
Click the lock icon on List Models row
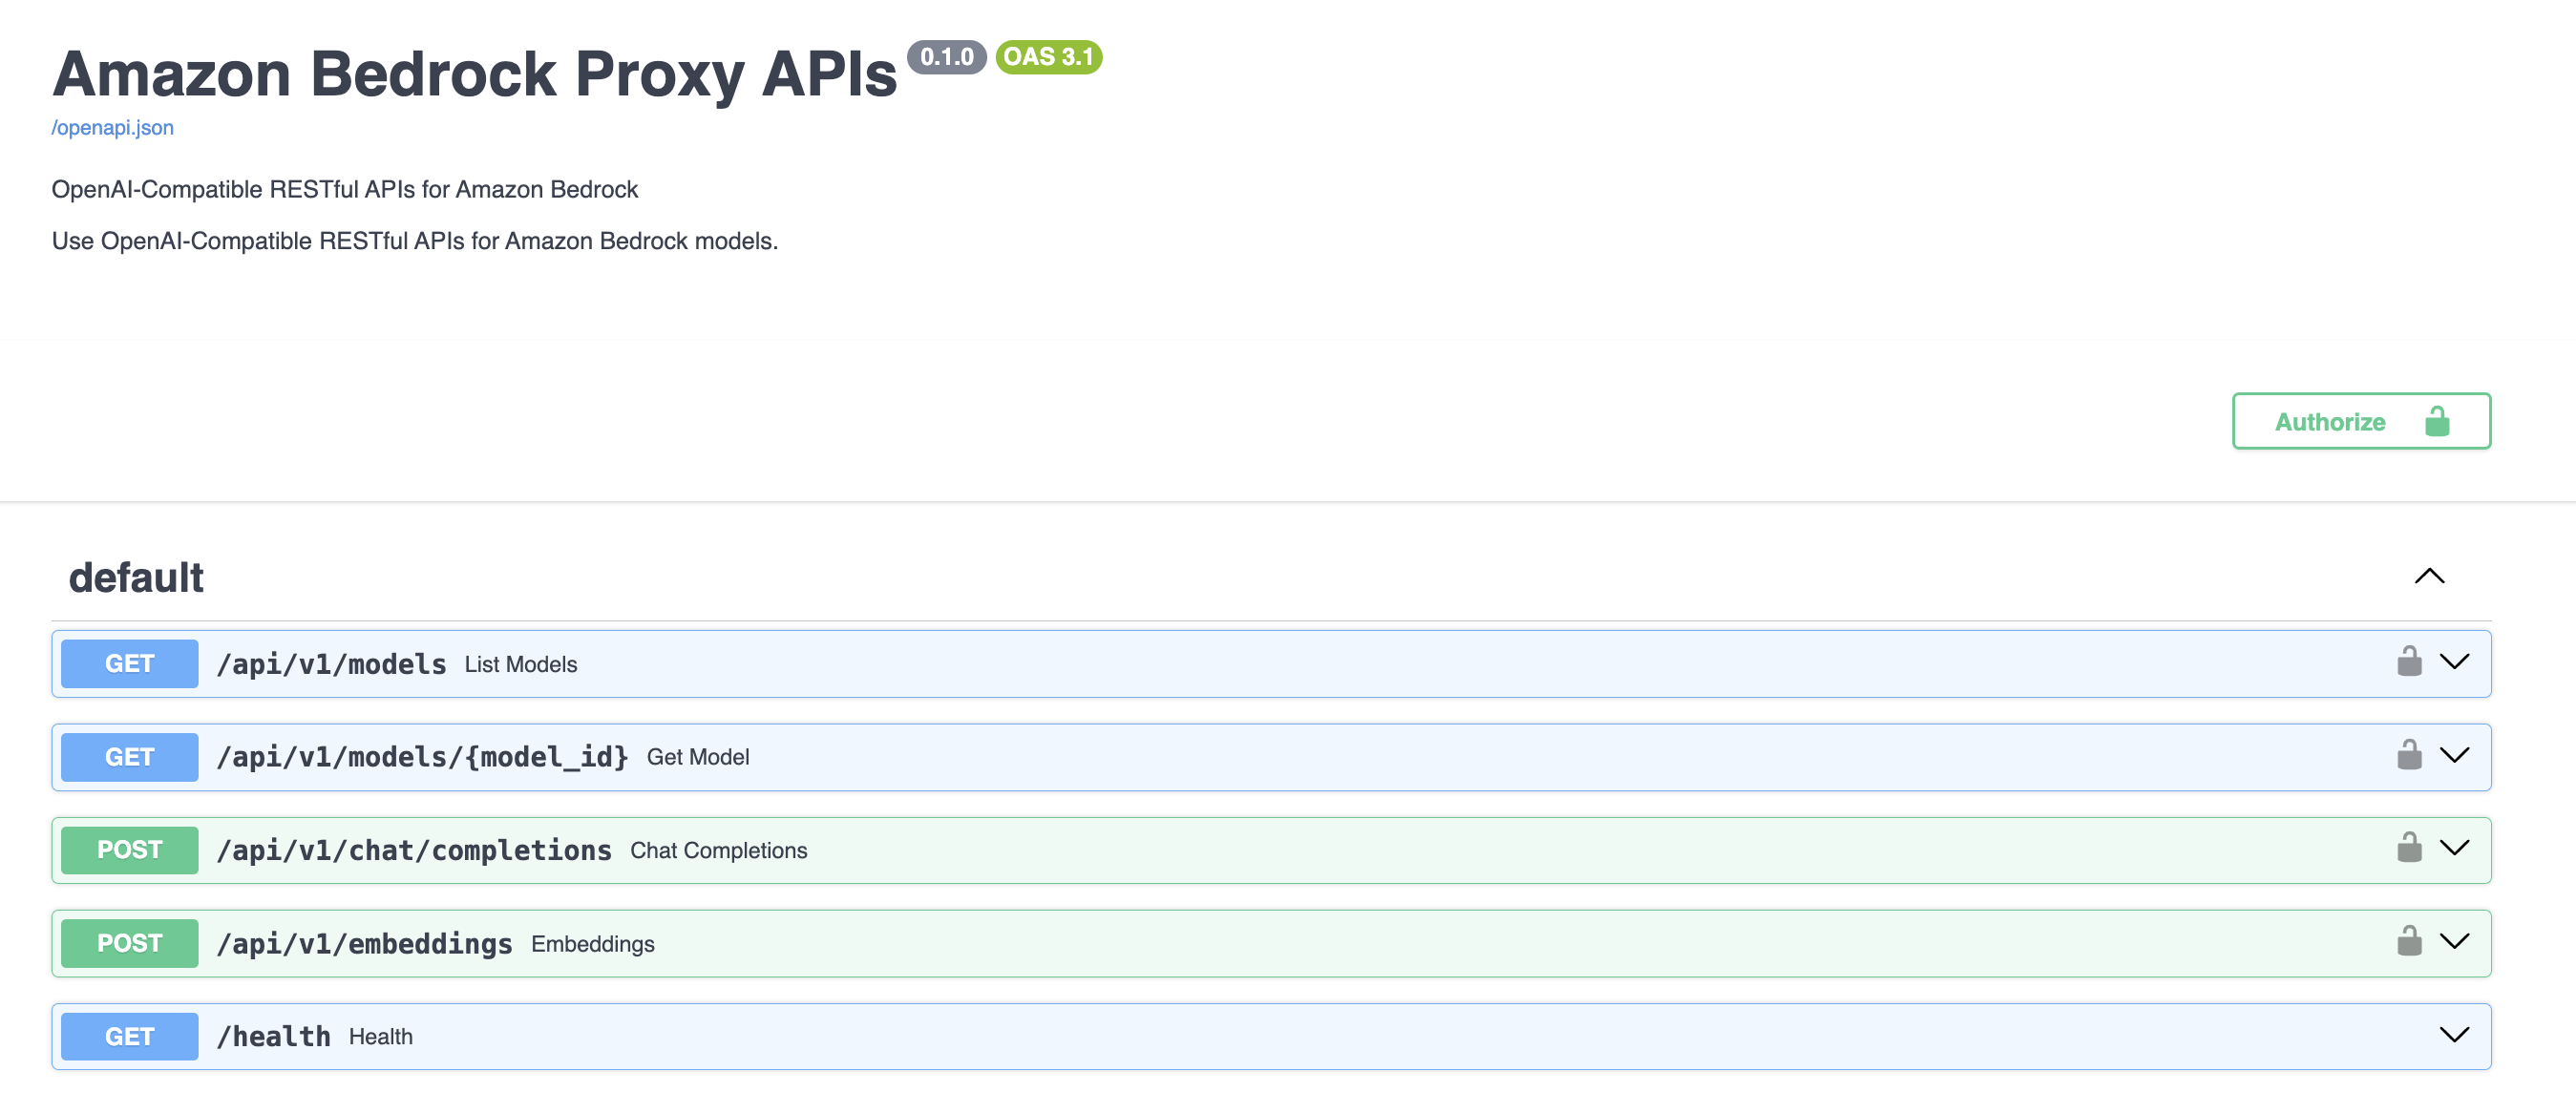click(2409, 662)
